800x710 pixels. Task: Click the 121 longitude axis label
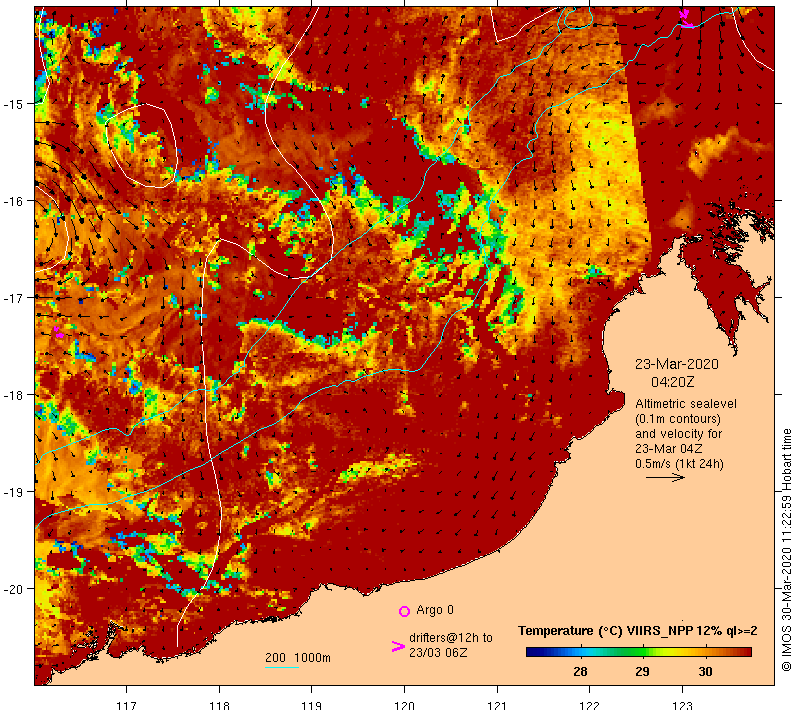tap(497, 705)
